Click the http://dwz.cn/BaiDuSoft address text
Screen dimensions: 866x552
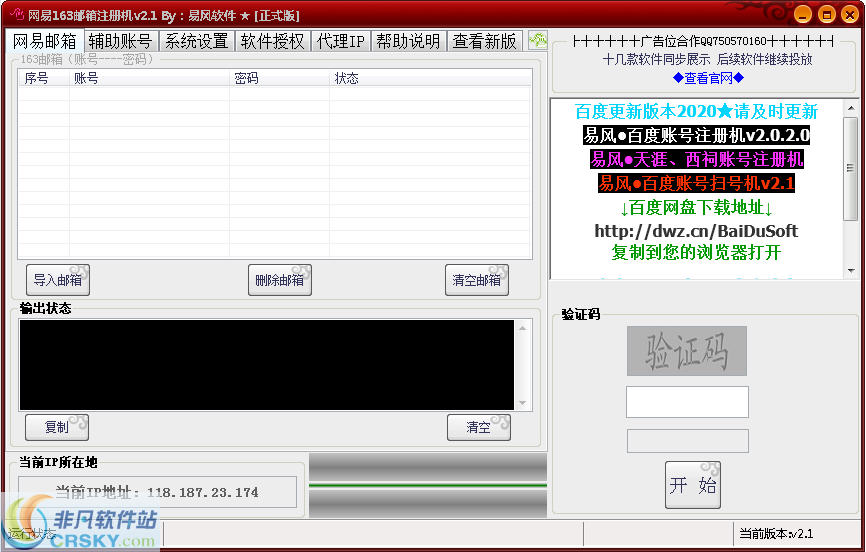pyautogui.click(x=696, y=230)
